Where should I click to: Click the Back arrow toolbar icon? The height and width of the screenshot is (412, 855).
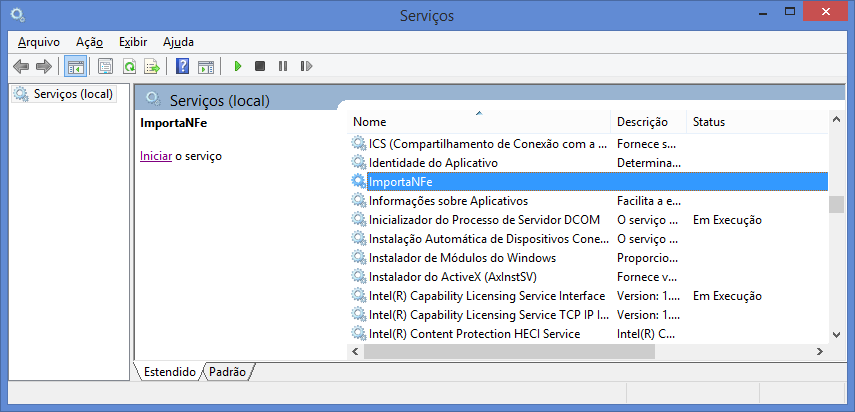coord(21,67)
